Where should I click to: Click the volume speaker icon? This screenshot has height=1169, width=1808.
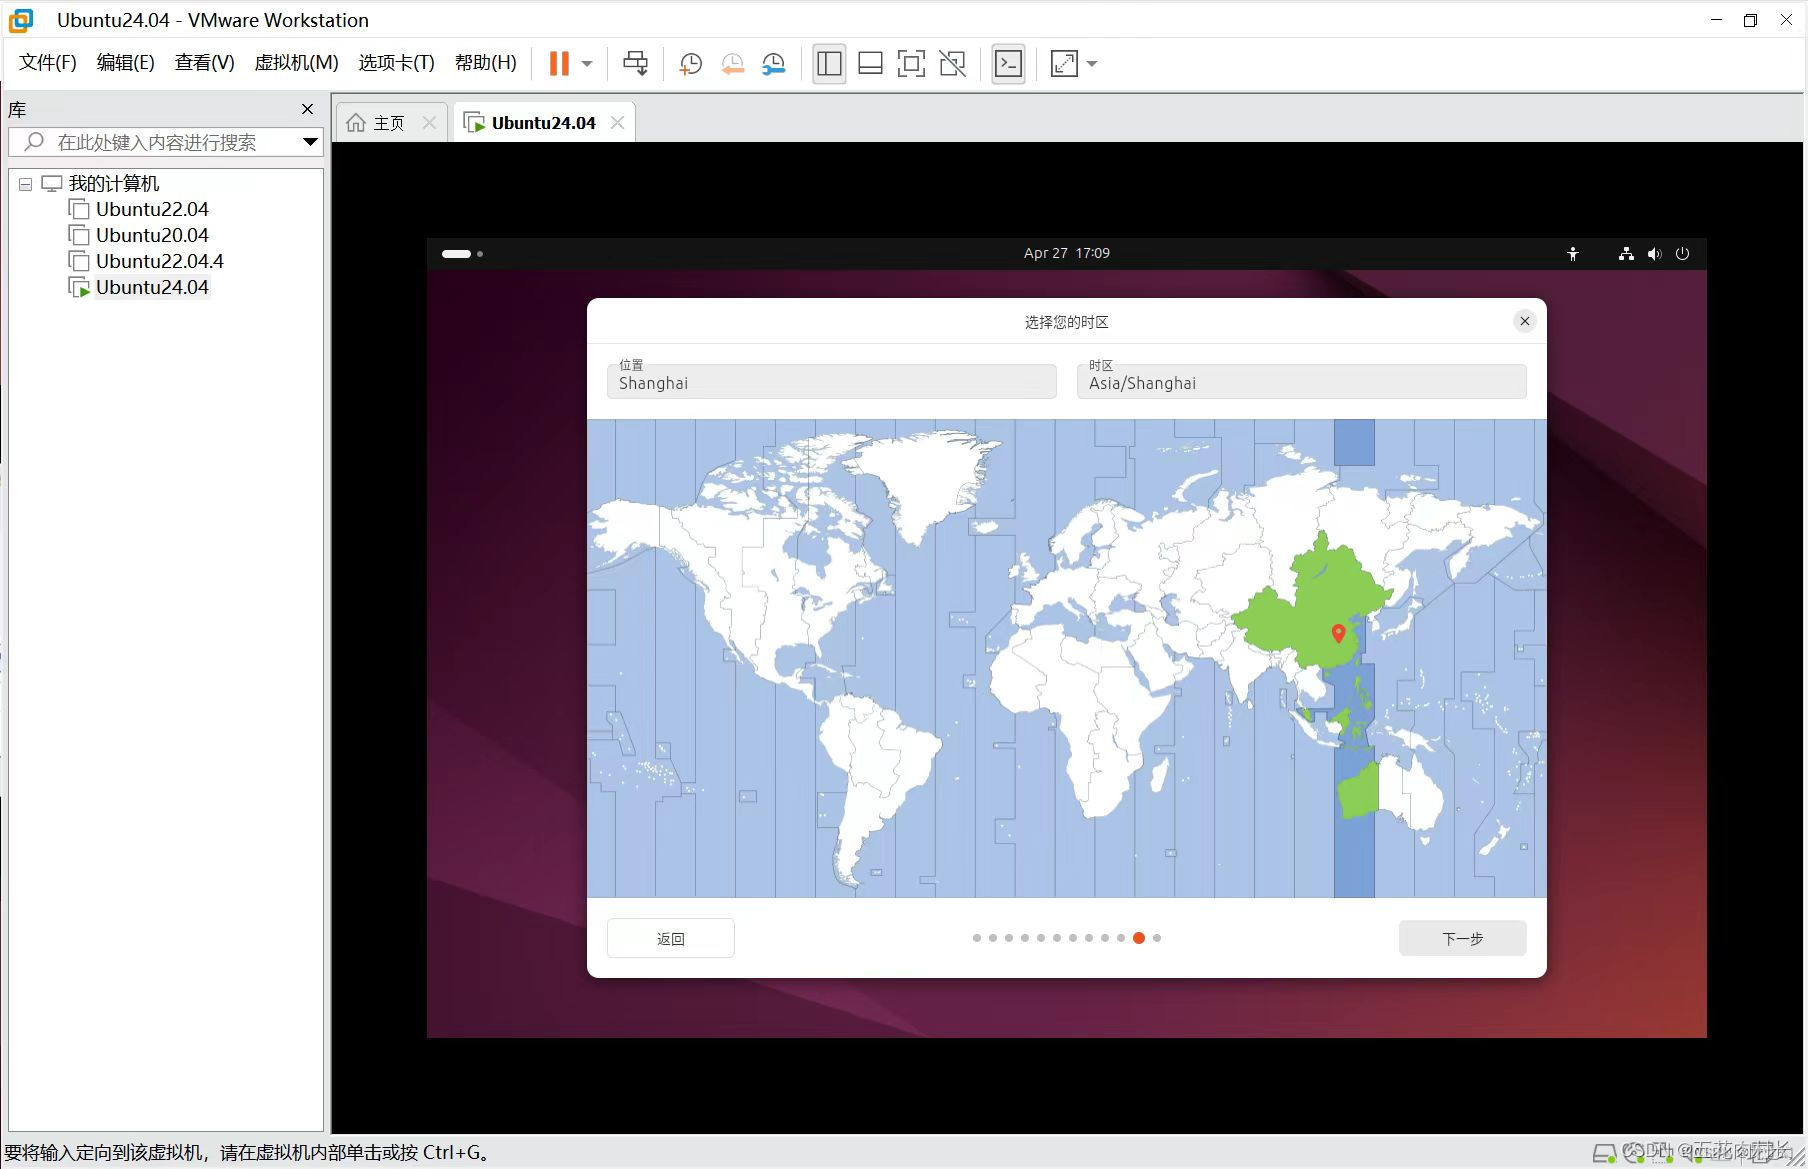pos(1654,254)
